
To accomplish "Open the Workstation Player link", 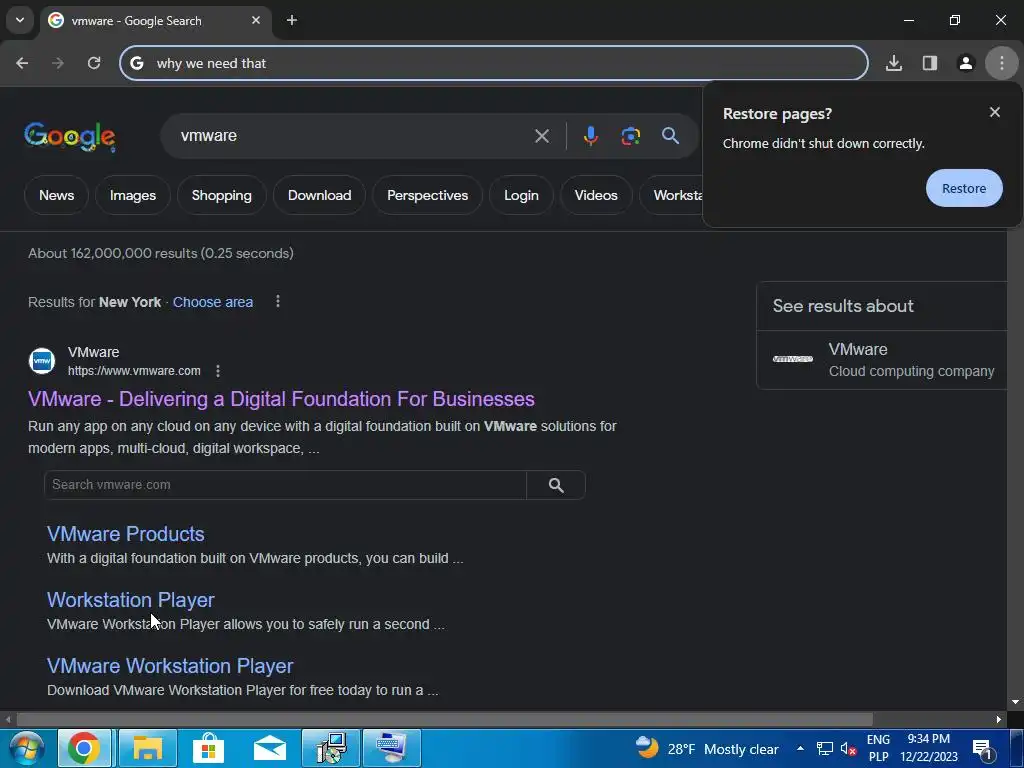I will [x=131, y=600].
